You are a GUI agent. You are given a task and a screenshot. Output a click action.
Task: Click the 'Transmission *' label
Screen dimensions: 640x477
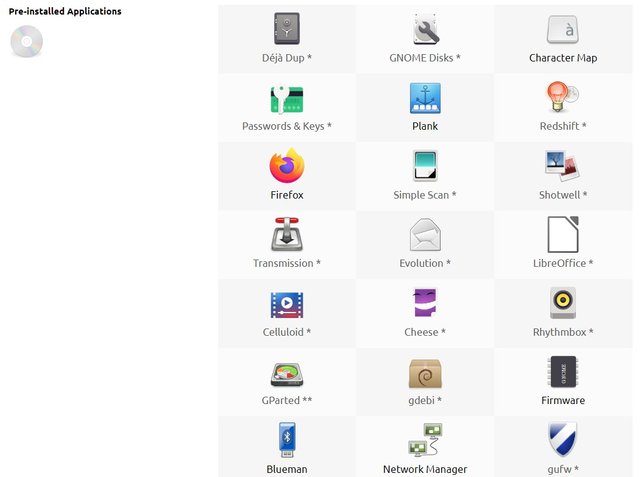point(287,263)
